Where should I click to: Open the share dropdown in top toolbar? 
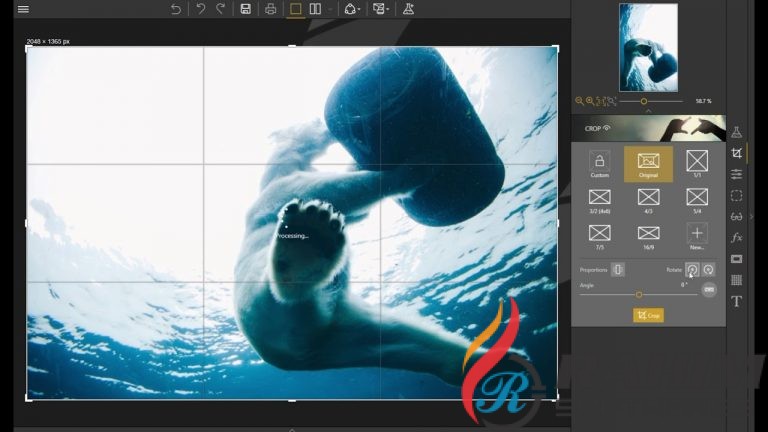(x=352, y=9)
